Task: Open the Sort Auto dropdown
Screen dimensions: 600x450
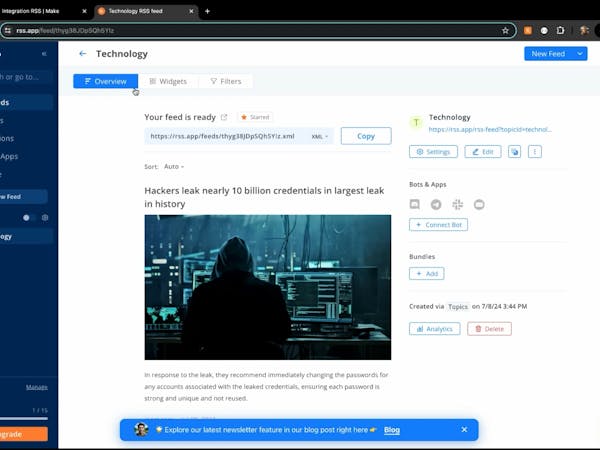Action: tap(174, 166)
